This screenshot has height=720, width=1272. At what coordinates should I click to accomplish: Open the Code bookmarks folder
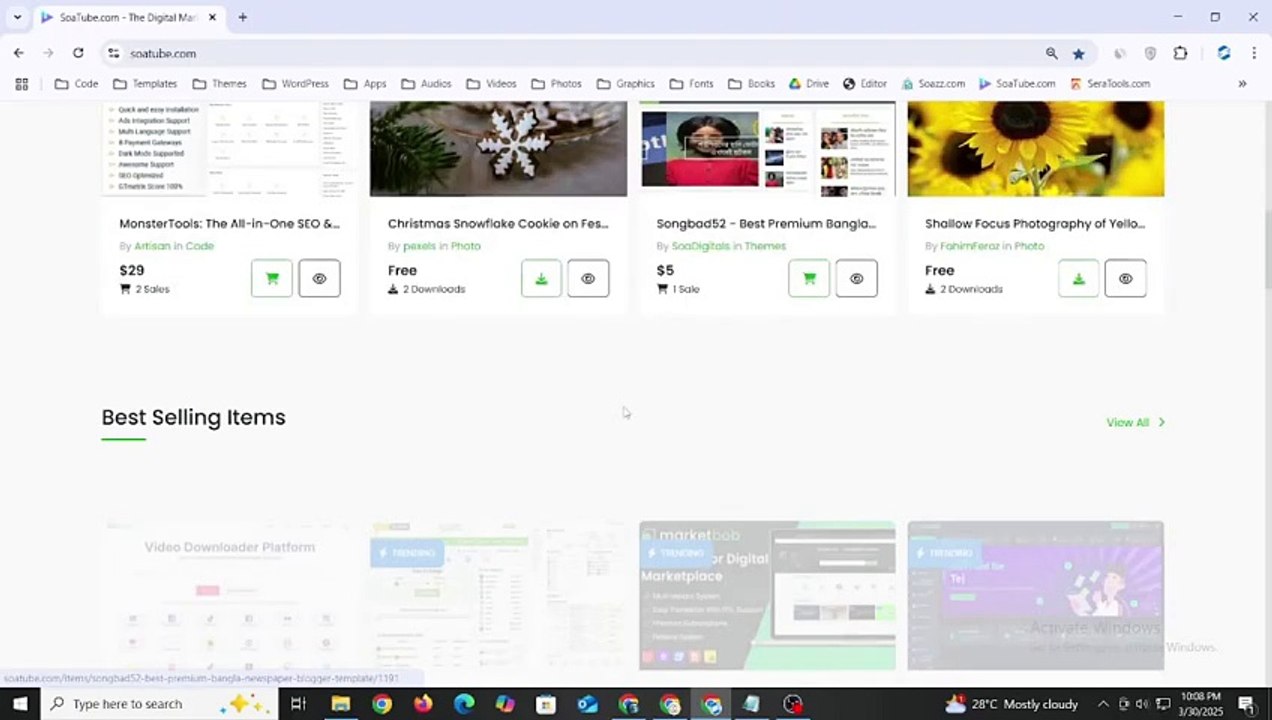tap(76, 84)
